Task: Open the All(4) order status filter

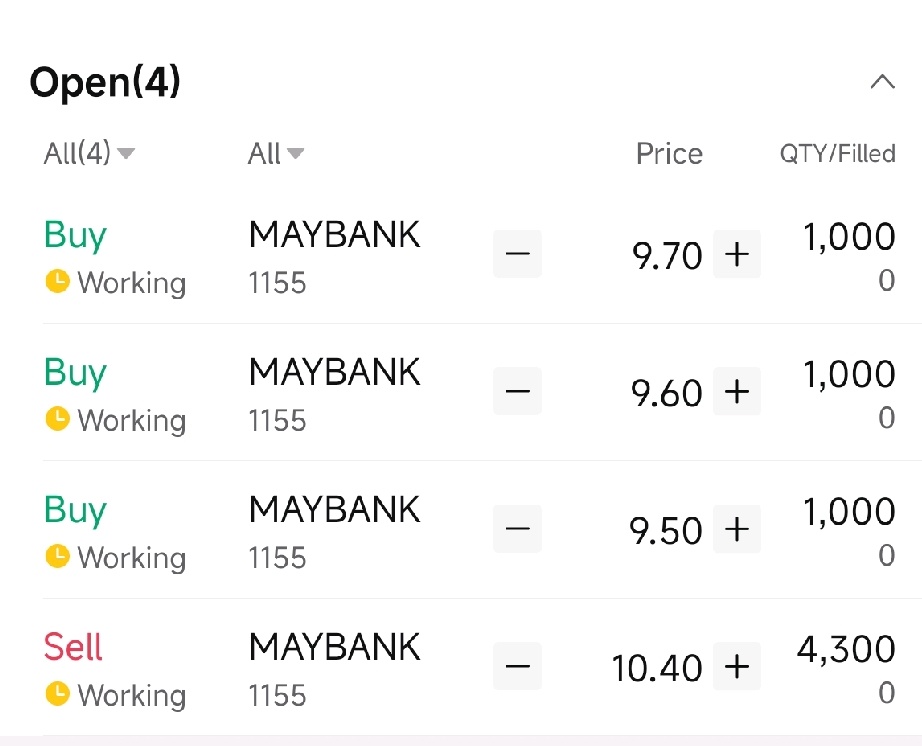Action: tap(88, 153)
